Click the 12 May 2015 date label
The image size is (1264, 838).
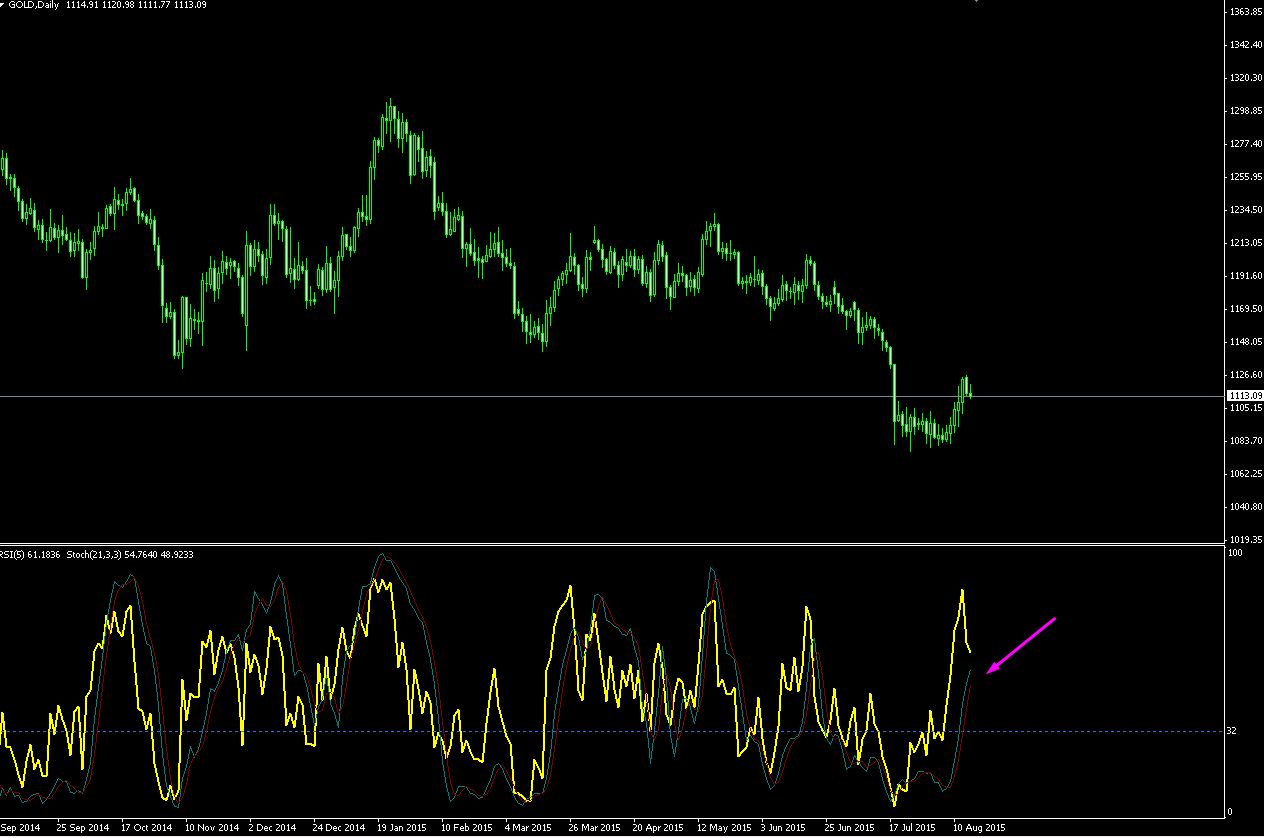pos(723,828)
